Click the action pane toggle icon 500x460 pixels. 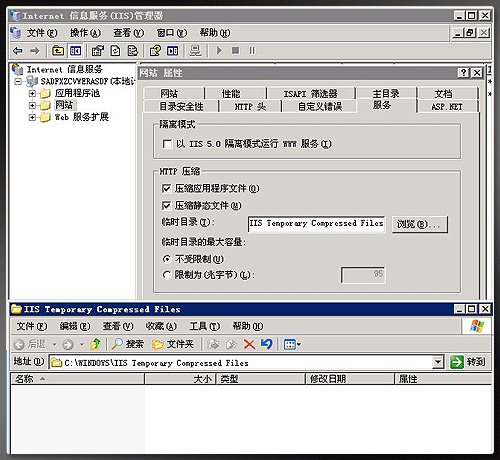172,51
